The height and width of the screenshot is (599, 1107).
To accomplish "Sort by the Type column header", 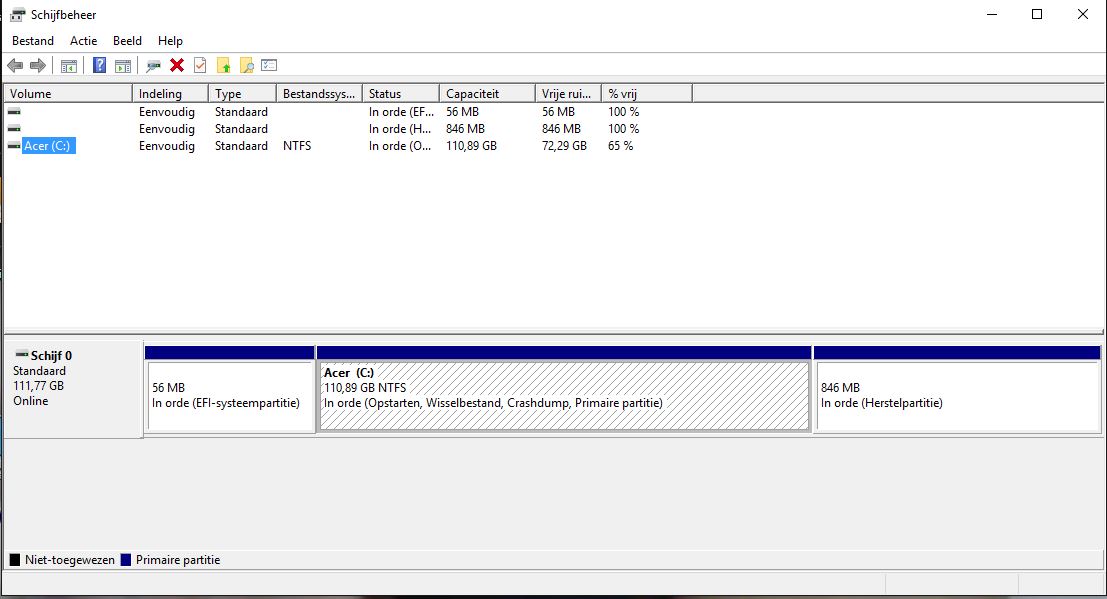I will click(x=242, y=93).
